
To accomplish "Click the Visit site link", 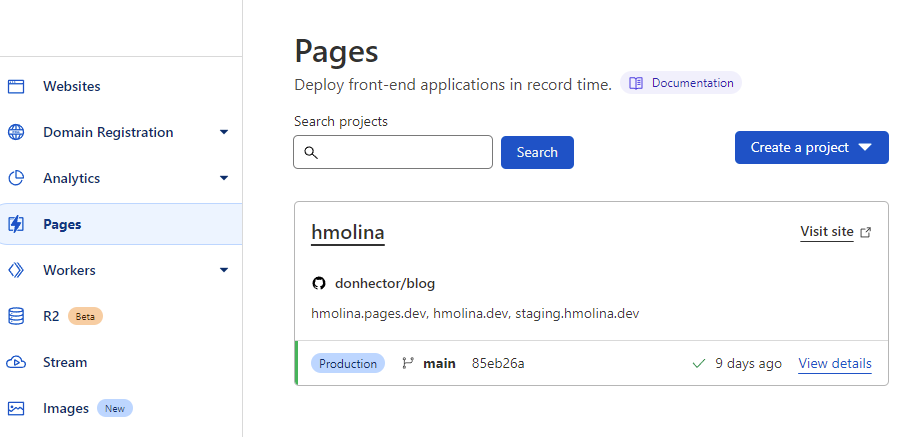I will pos(827,232).
